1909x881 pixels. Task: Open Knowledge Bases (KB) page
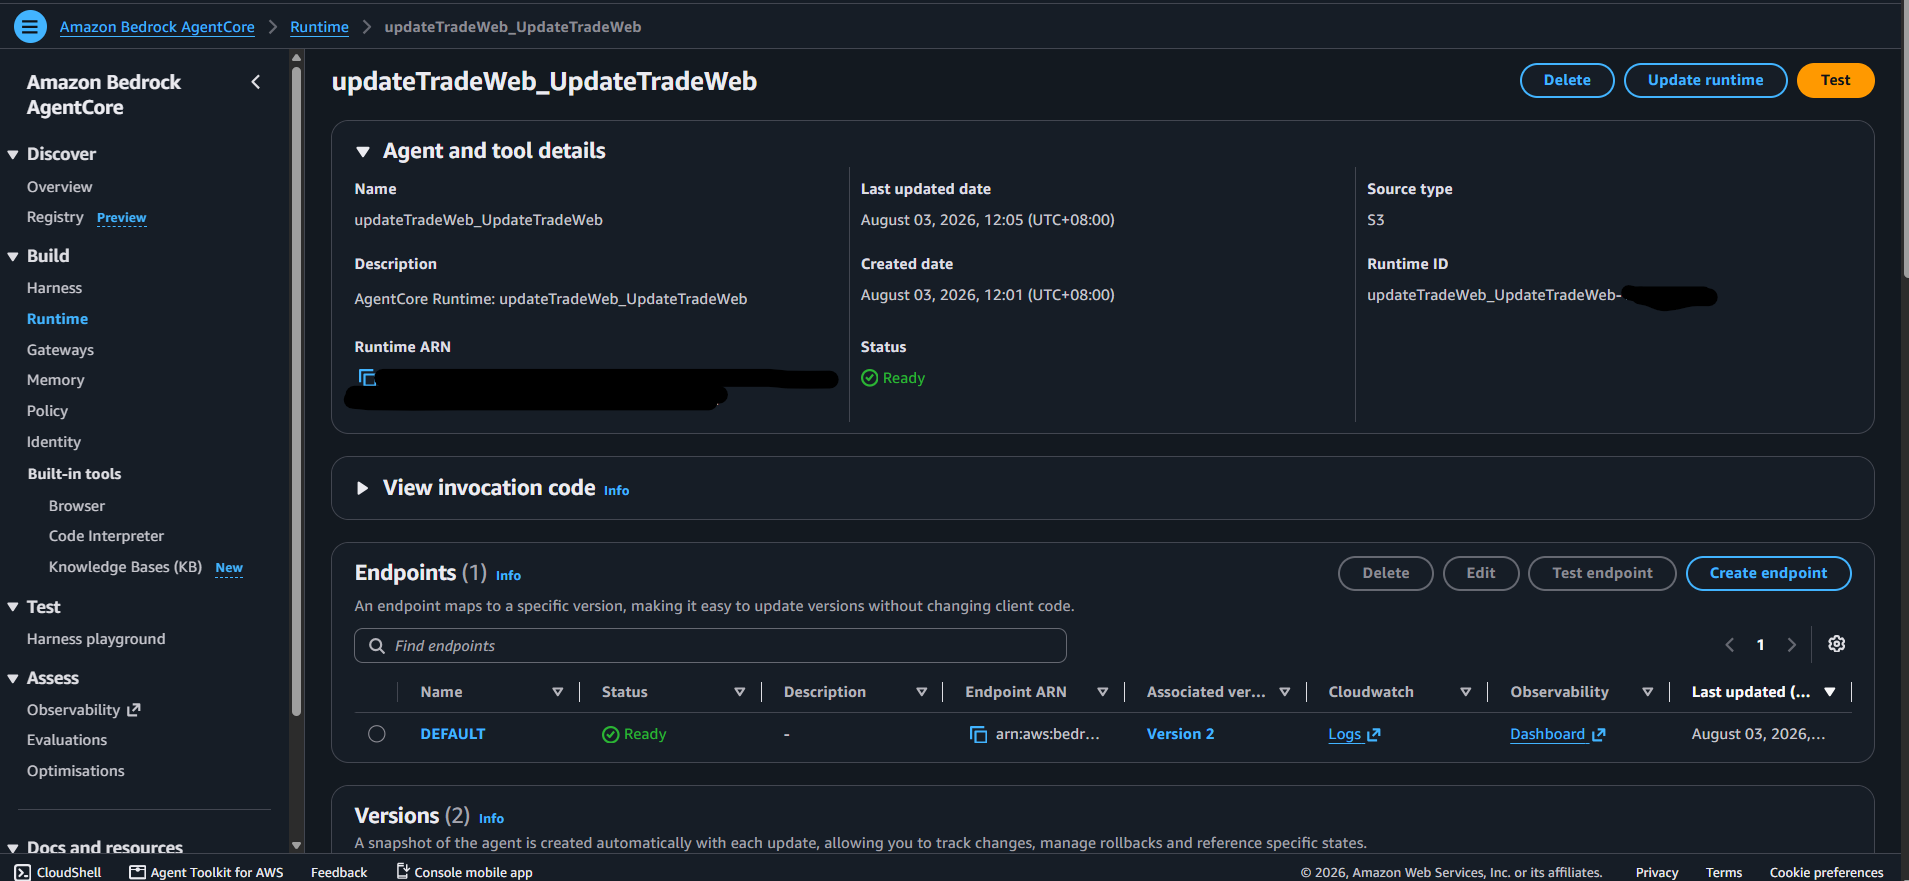click(125, 567)
